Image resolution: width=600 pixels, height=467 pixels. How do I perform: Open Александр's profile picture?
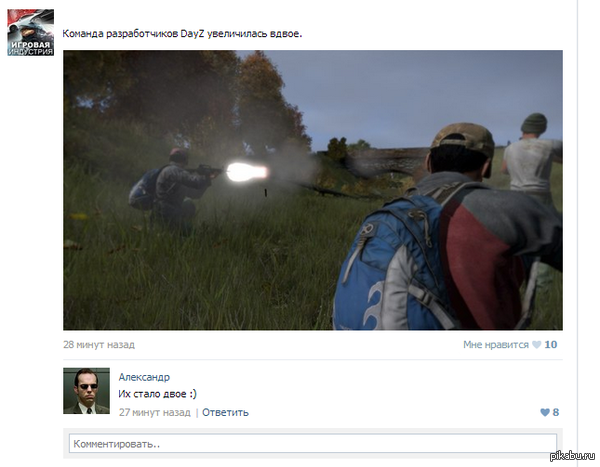[86, 391]
